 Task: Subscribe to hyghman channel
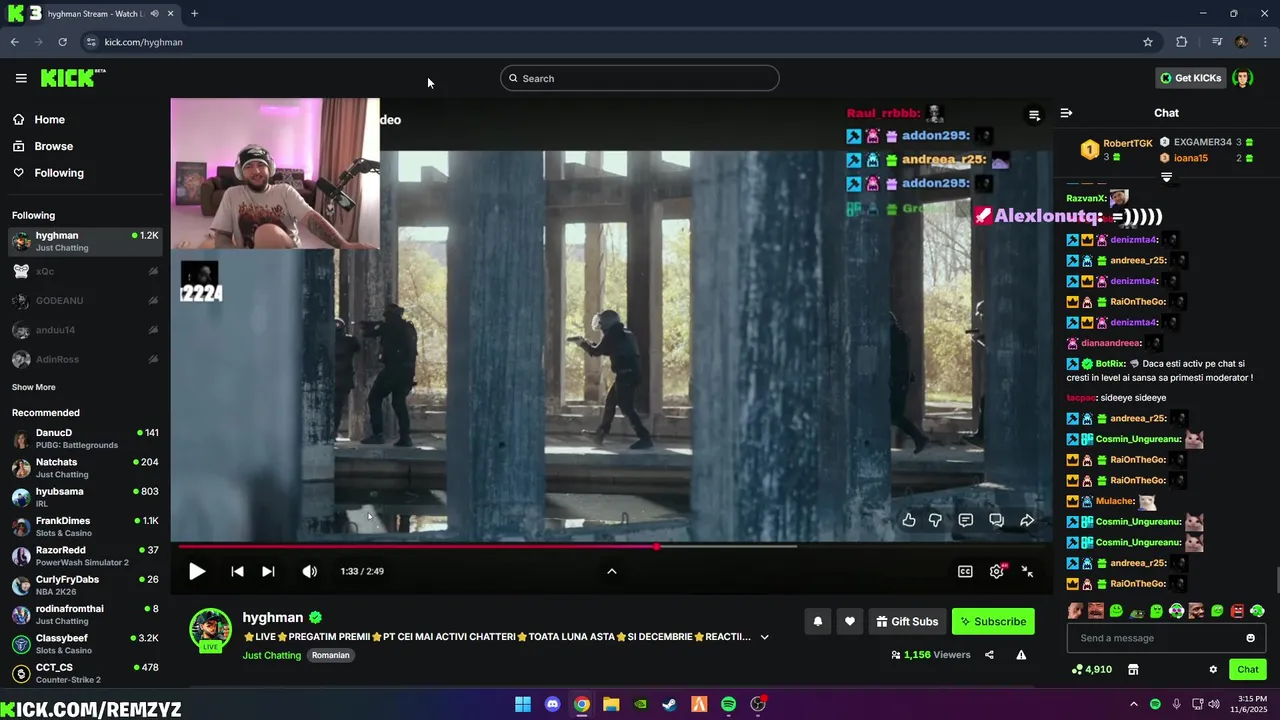(x=993, y=621)
